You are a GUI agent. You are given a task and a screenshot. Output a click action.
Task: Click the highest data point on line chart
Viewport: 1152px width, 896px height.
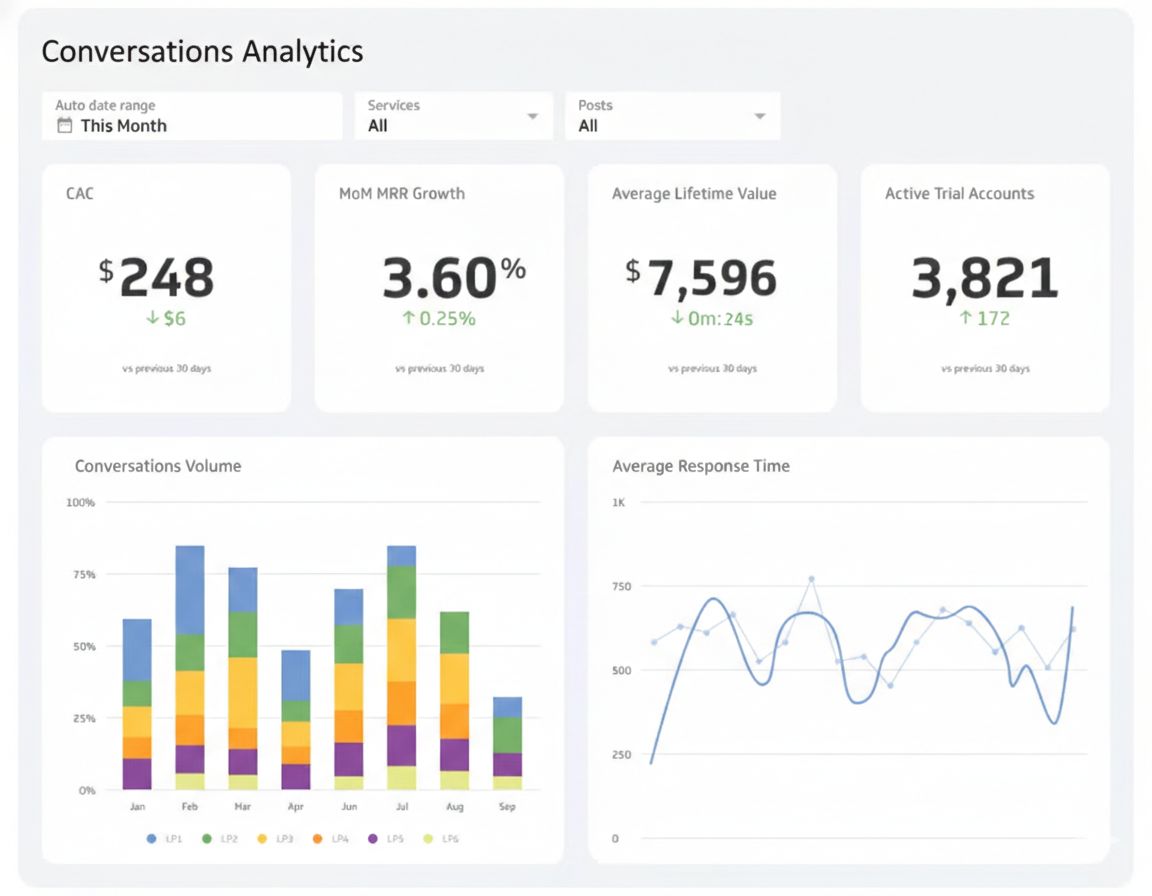point(811,579)
